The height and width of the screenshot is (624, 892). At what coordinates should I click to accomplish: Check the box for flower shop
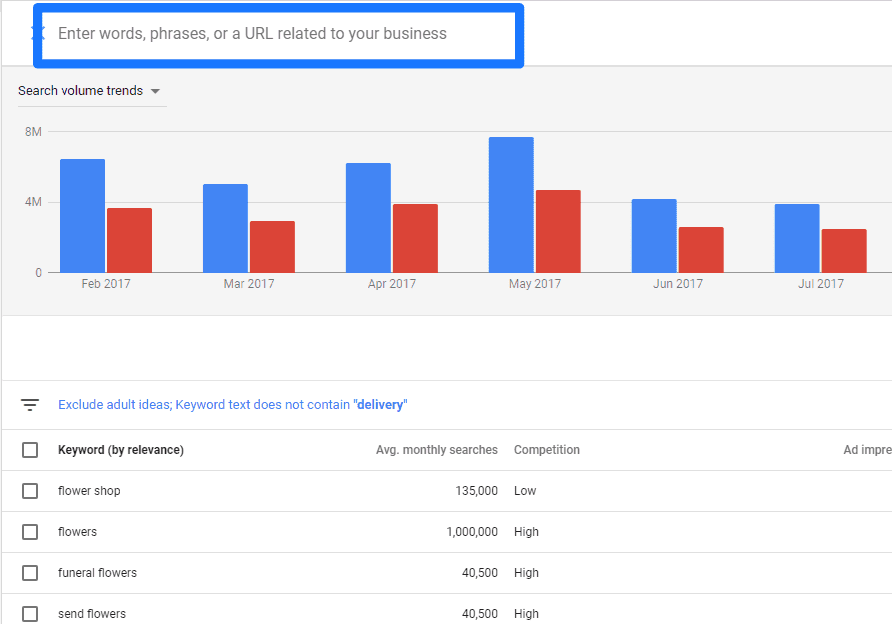(x=30, y=491)
